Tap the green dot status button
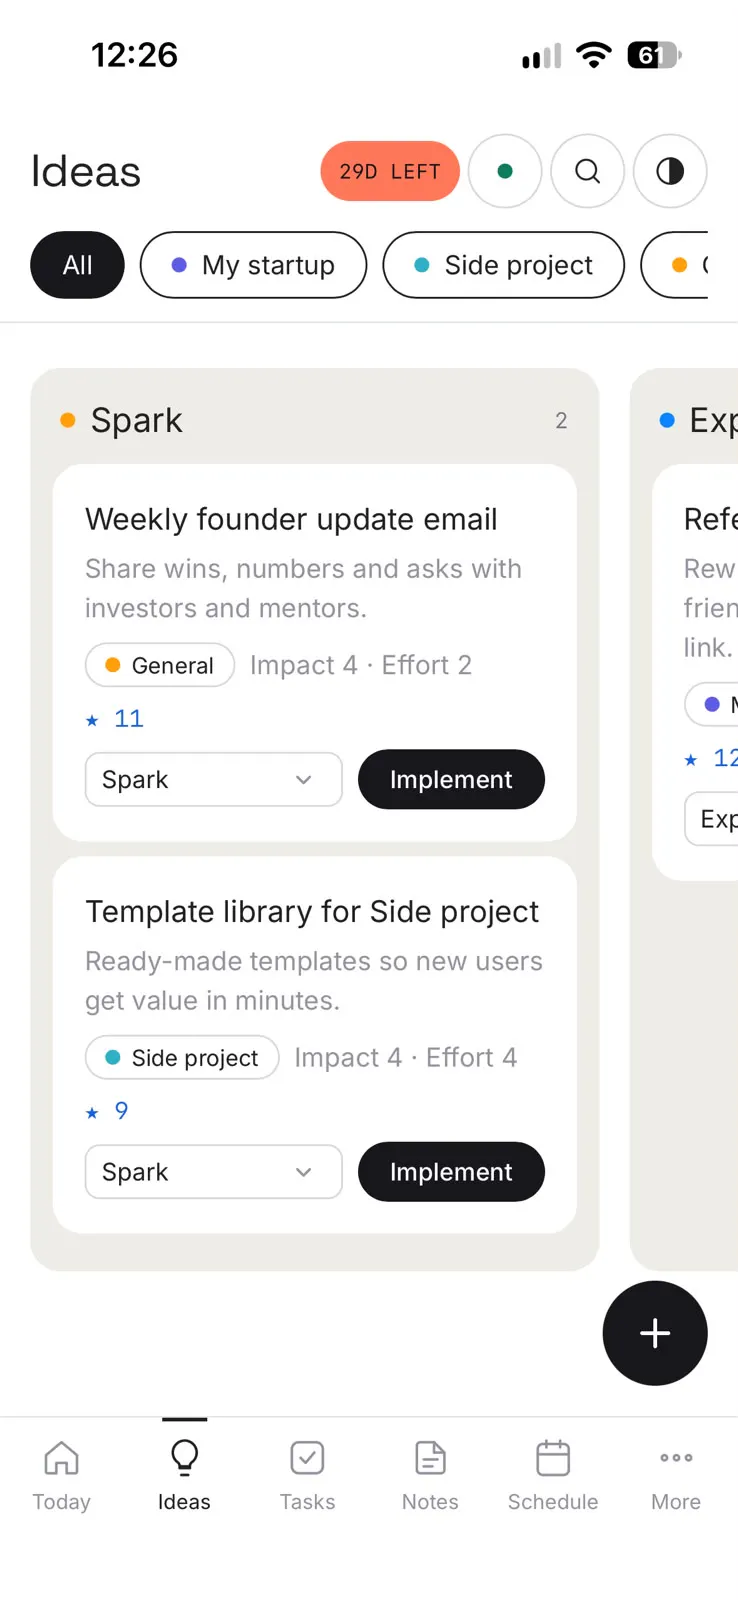Screen dimensions: 738x1600 [x=505, y=171]
